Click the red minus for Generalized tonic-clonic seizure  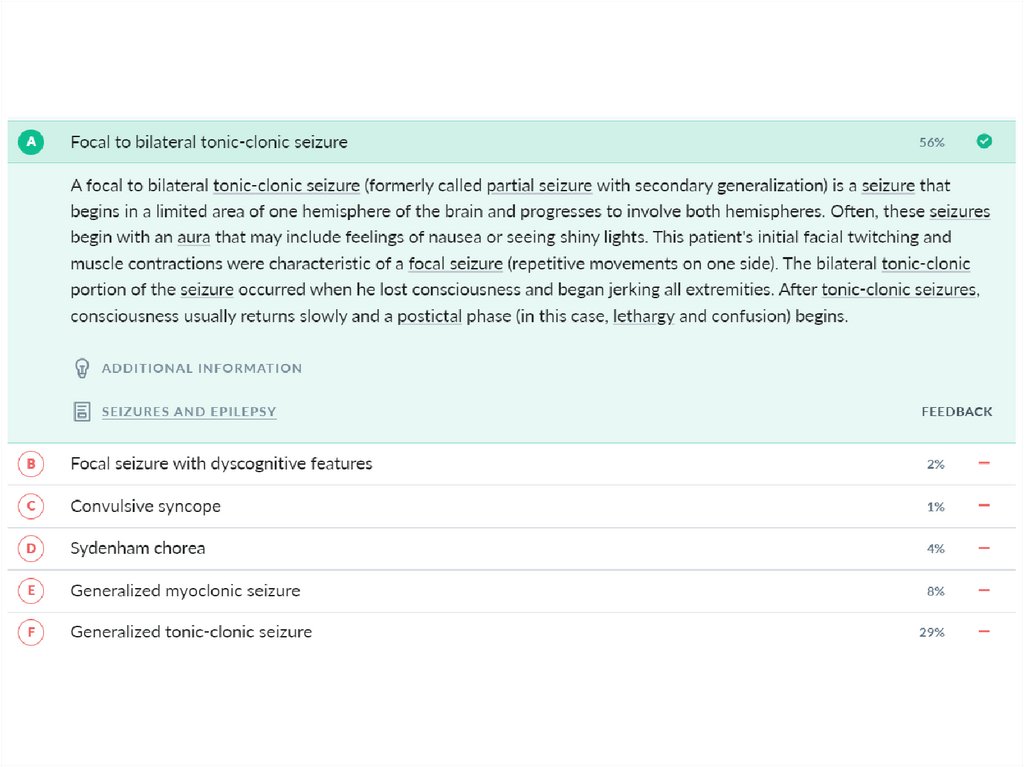point(984,632)
